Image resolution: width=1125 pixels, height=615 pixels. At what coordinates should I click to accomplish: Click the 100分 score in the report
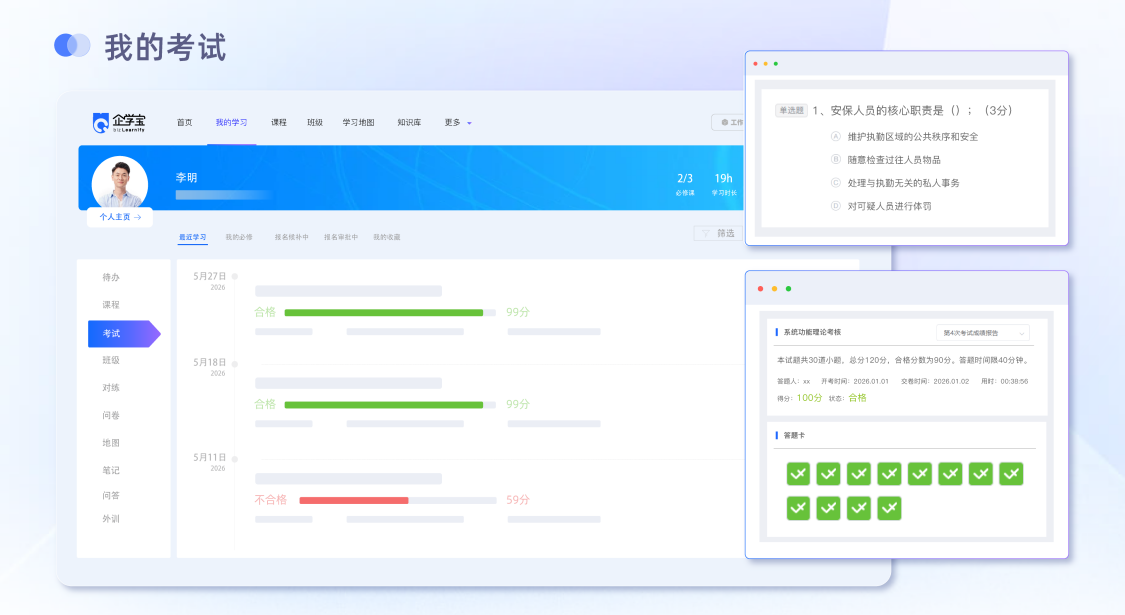[x=809, y=398]
